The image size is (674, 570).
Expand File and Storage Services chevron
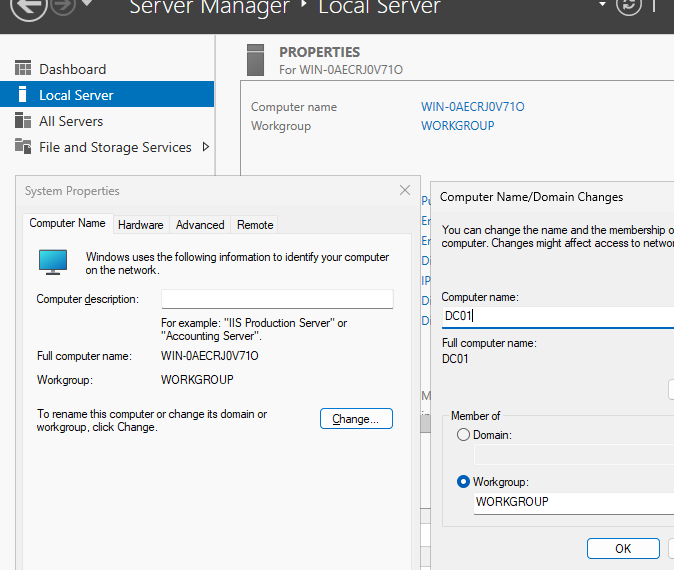(x=206, y=147)
